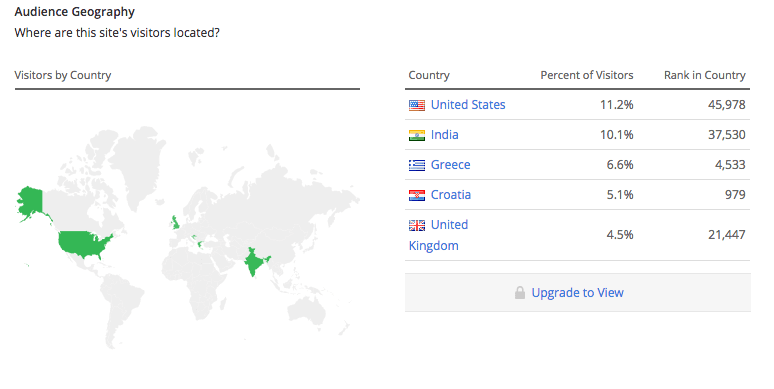Click the Upgrade to View link
Viewport: 774px width, 389px height.
click(578, 293)
